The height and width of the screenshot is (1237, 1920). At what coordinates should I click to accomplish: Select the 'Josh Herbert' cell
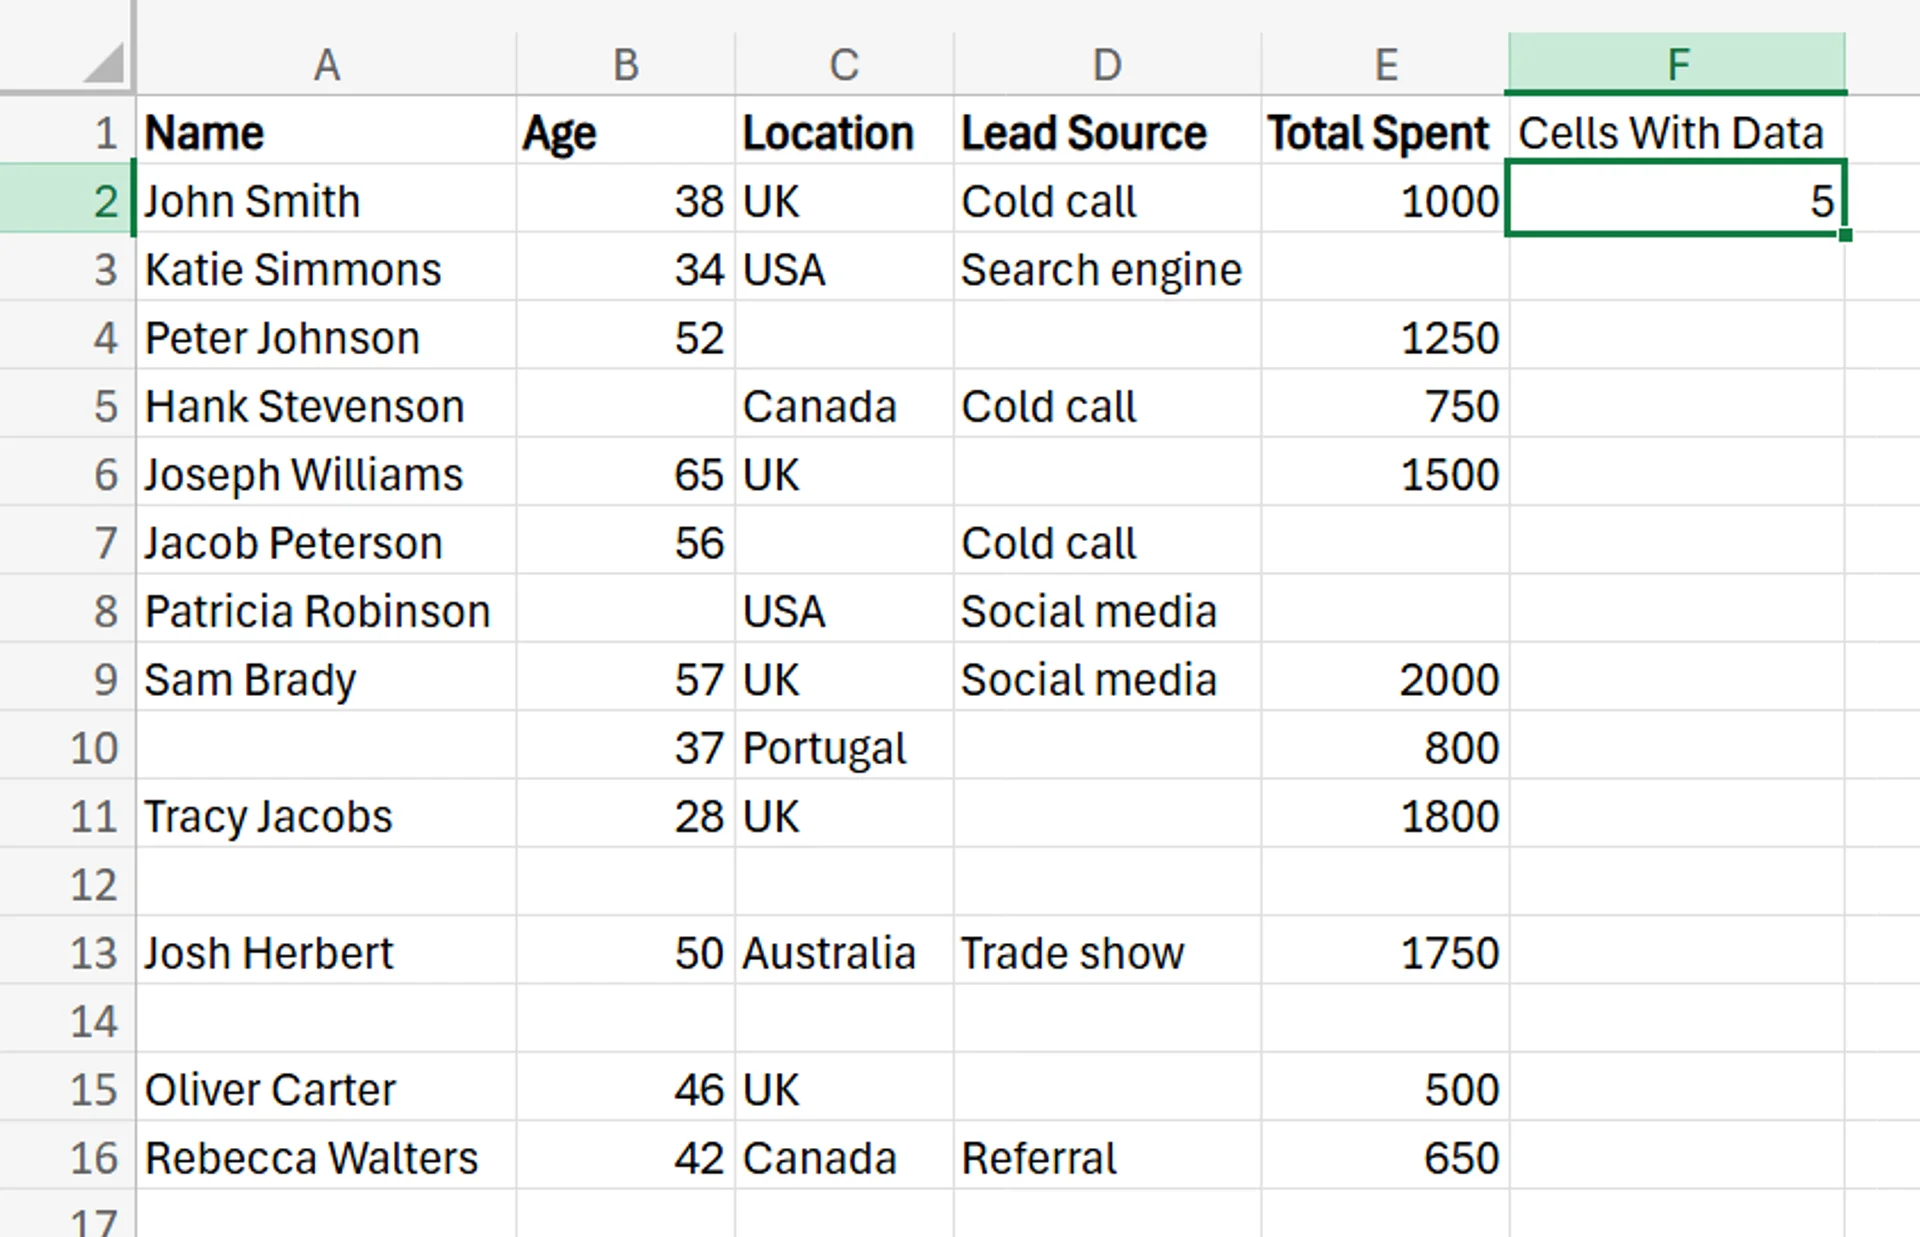(x=326, y=951)
